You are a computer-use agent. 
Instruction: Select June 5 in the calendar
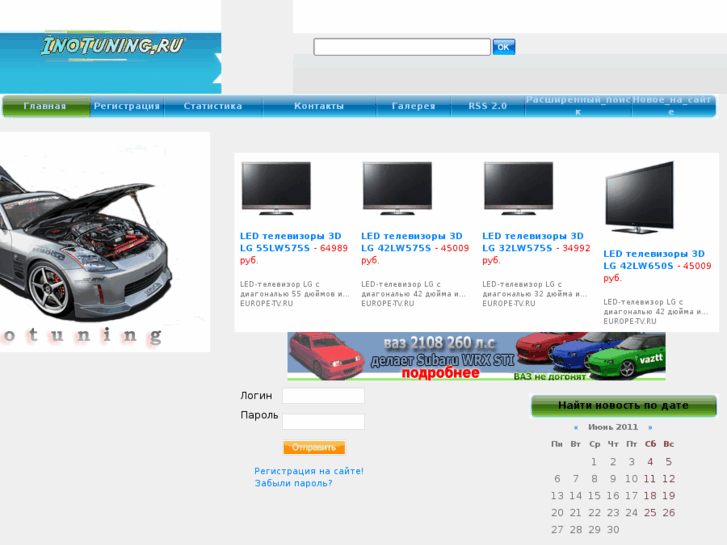[669, 462]
